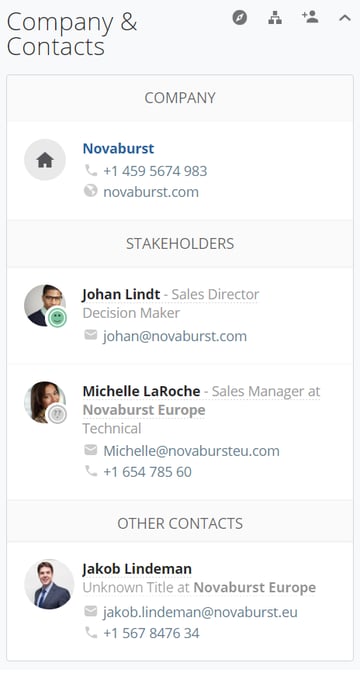Open Johan Lindt's contact name
Screen dimensions: 360x673
coord(121,294)
